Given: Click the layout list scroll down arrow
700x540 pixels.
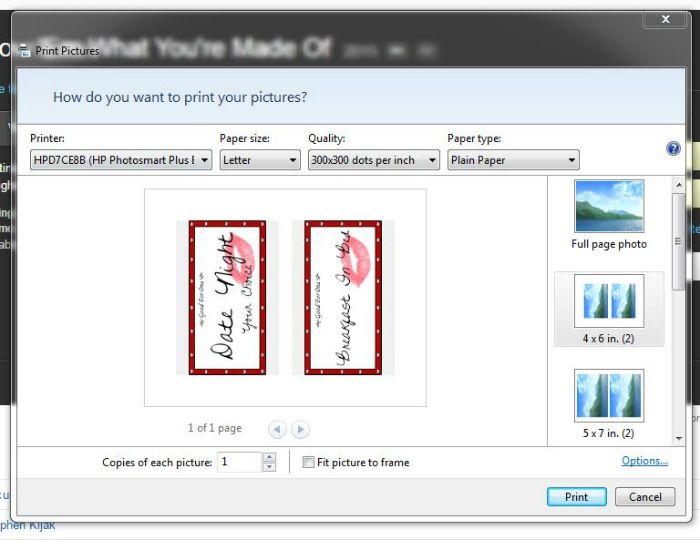Looking at the screenshot, I should pos(679,438).
